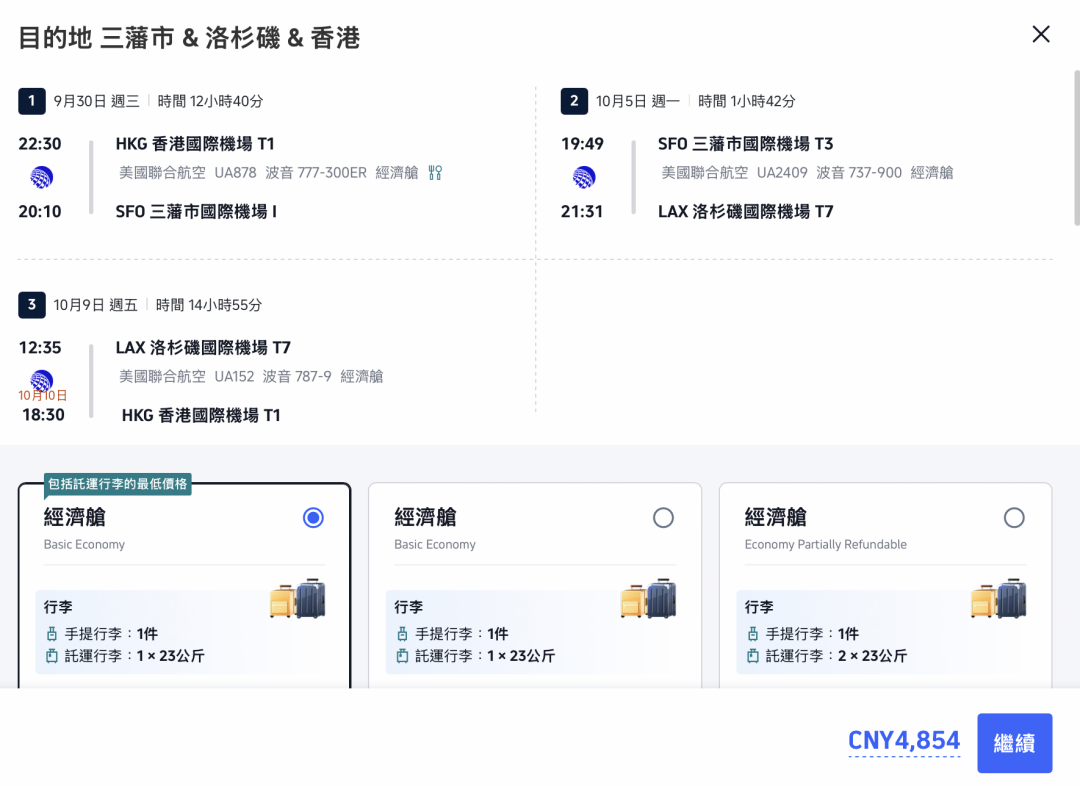The image size is (1080, 786).
Task: Click LAX 洛杉磯國際機場 T7 departure in segment 3
Action: coord(203,347)
